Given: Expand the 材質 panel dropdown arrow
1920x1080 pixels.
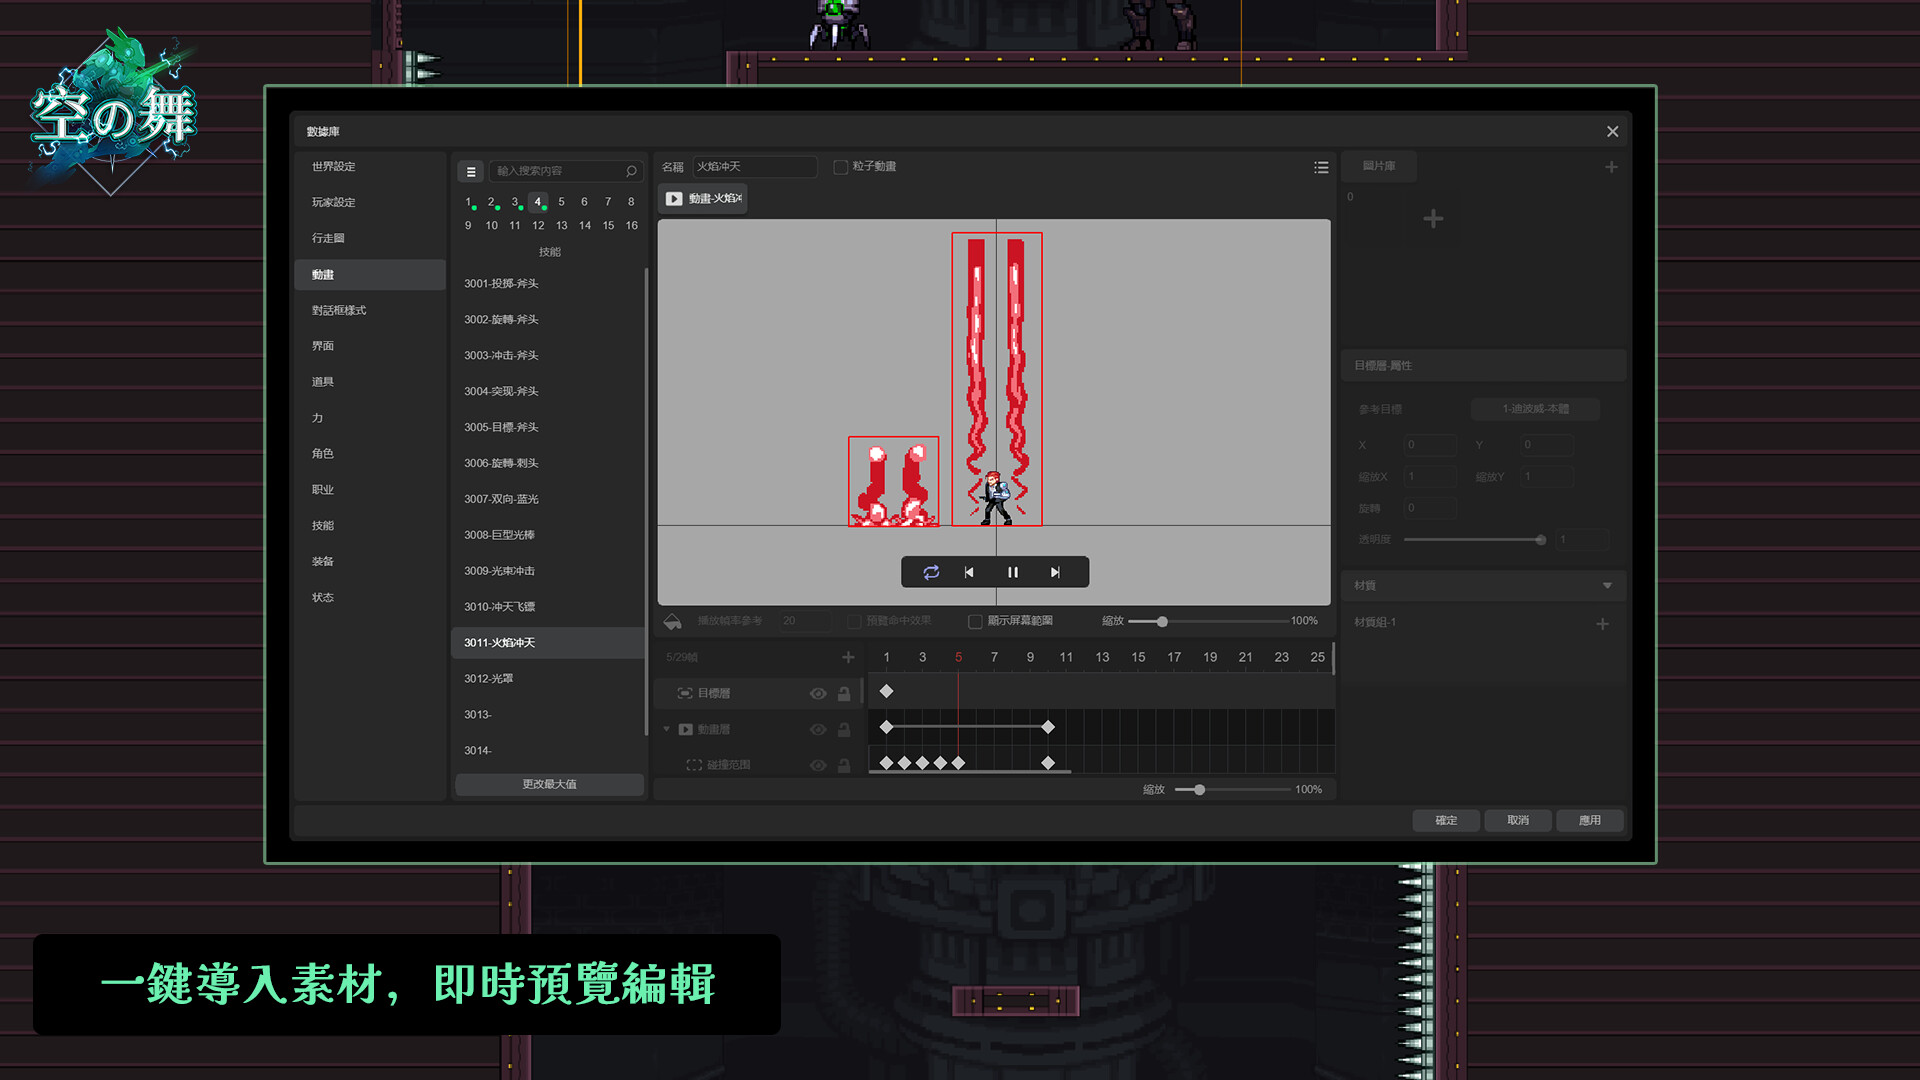Looking at the screenshot, I should click(1607, 586).
